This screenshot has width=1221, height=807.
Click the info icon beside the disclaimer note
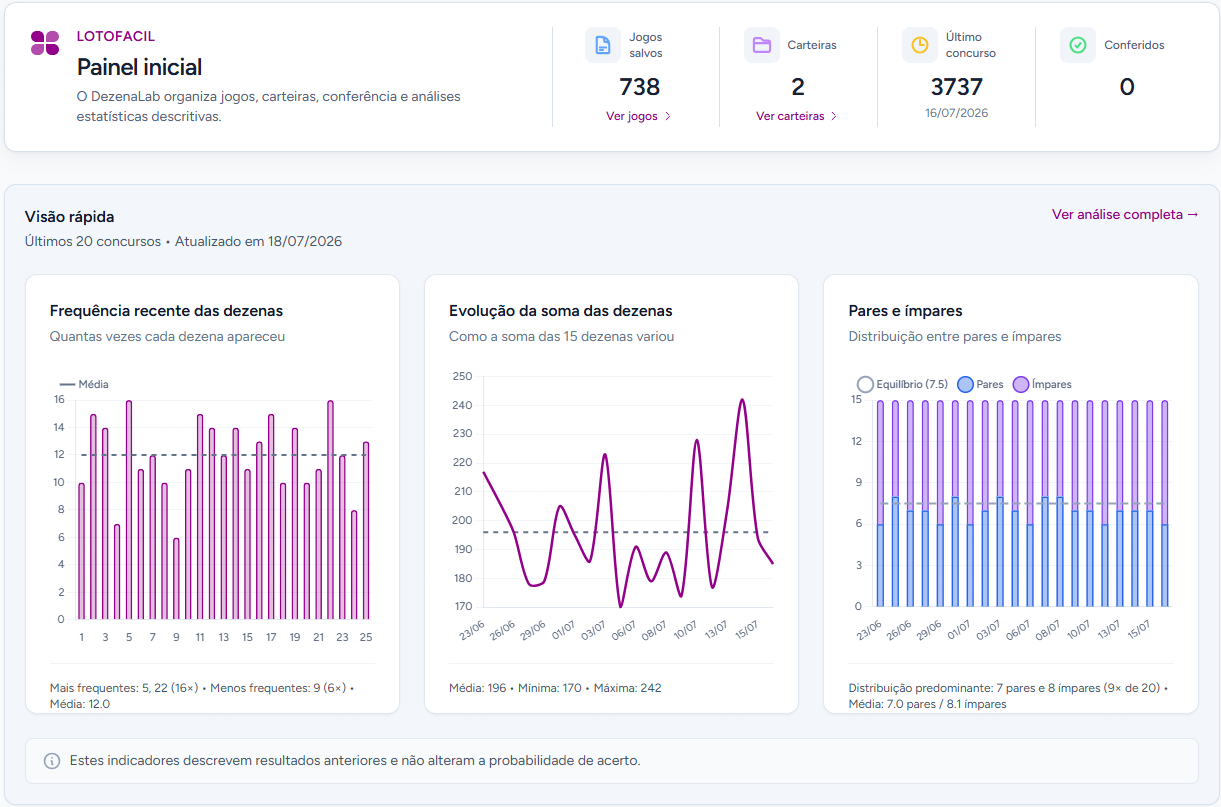52,761
